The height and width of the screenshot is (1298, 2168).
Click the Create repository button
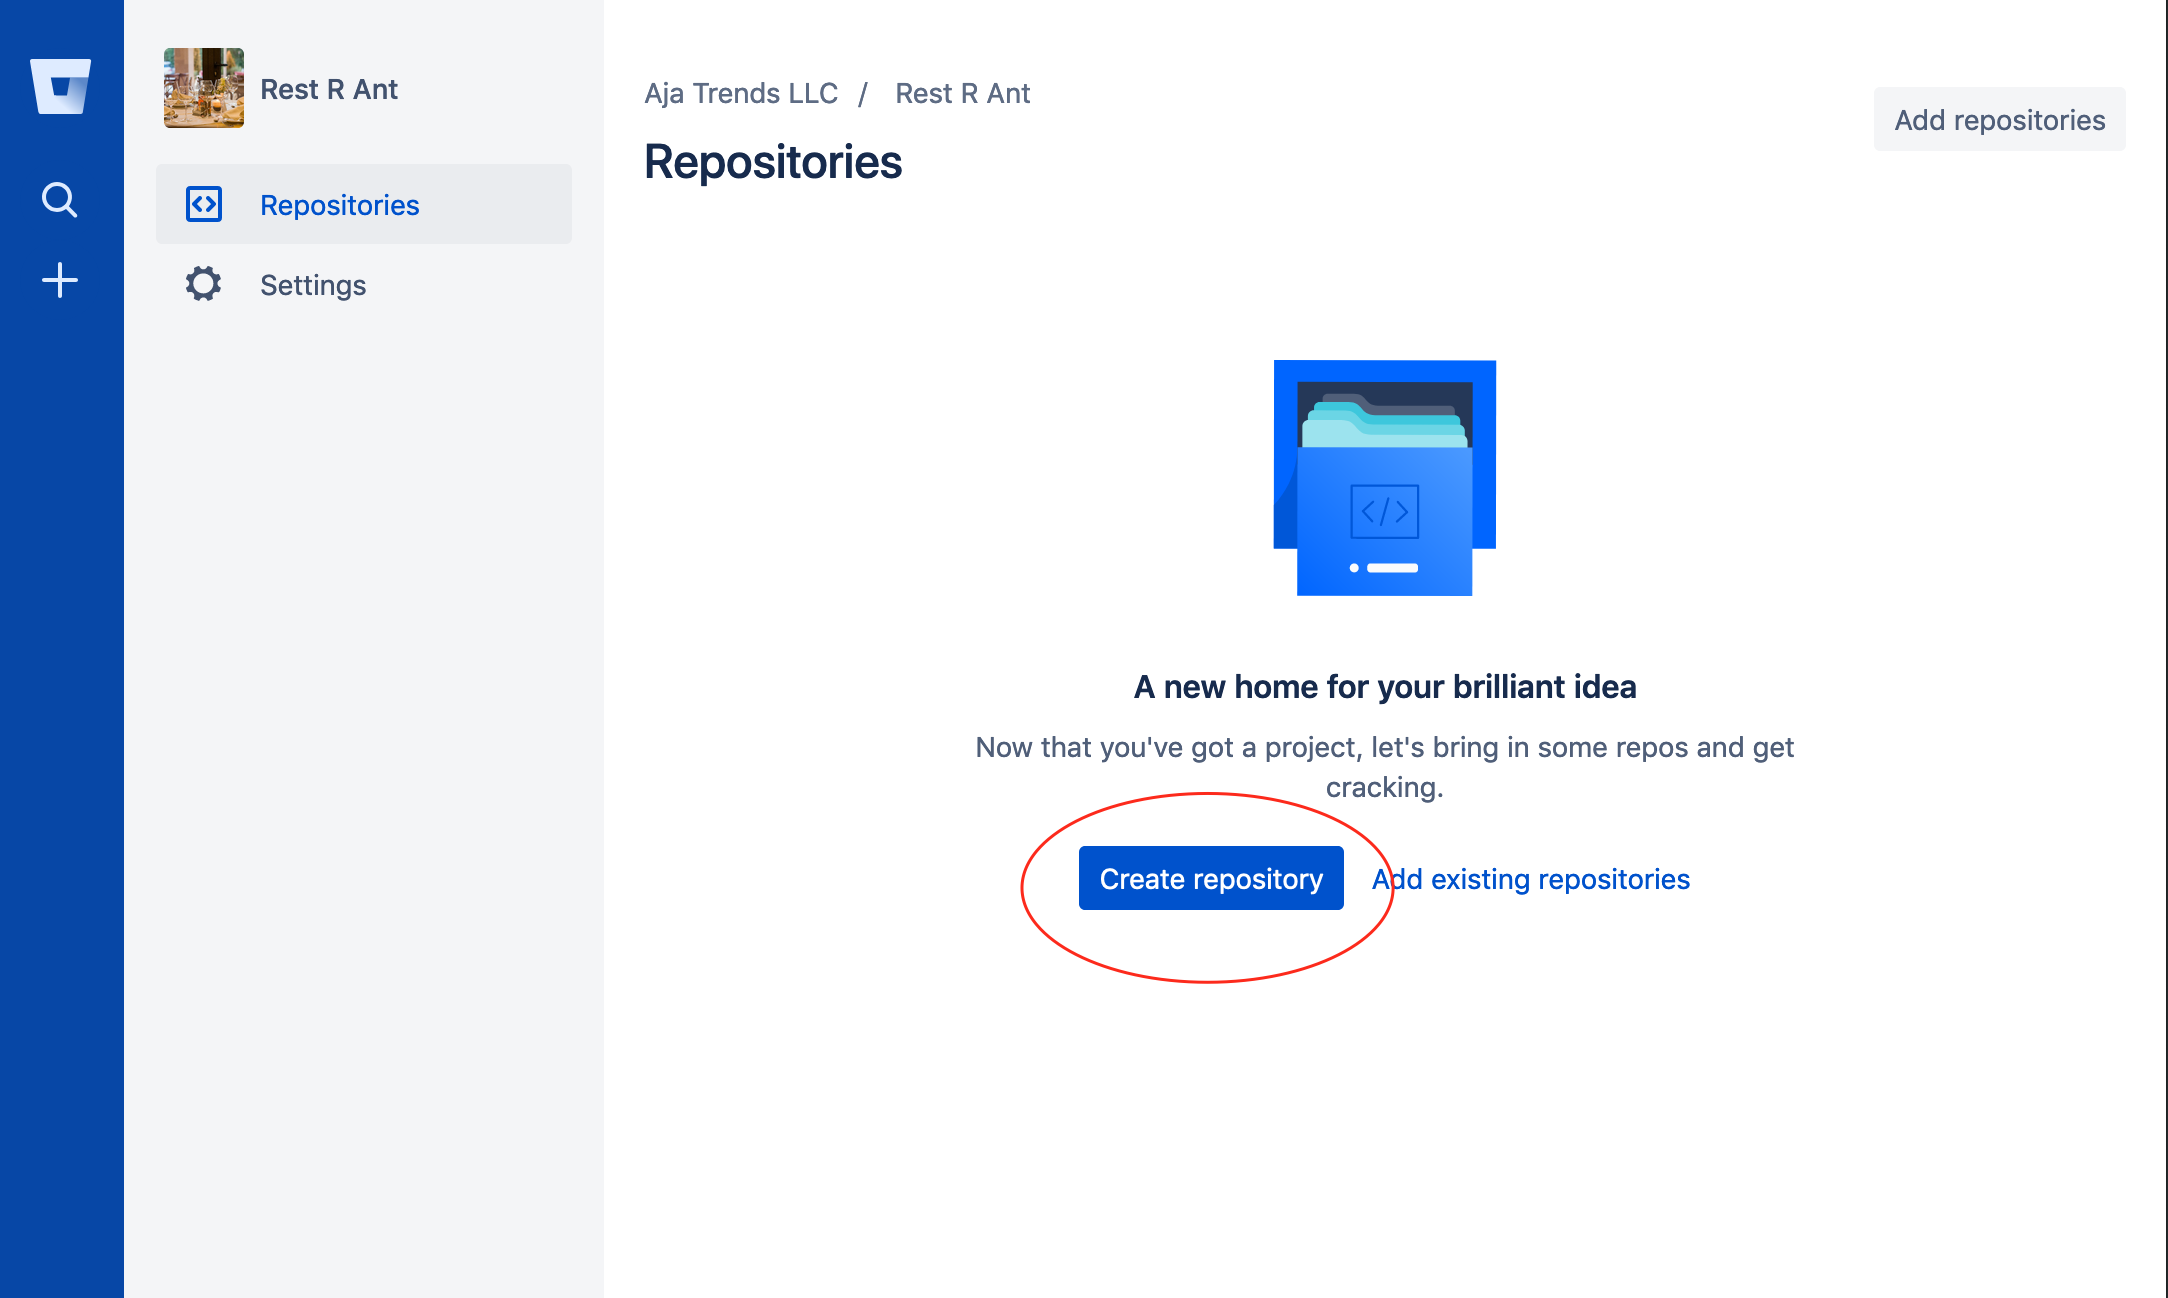click(1211, 878)
